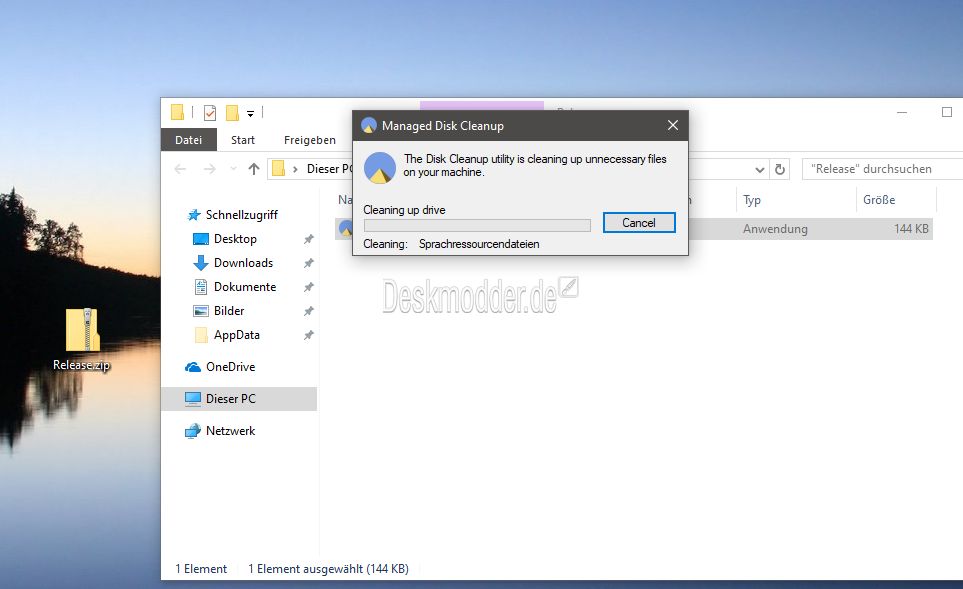This screenshot has width=963, height=589.
Task: Expand recent locations dropdown next to forward arrow
Action: pos(232,170)
